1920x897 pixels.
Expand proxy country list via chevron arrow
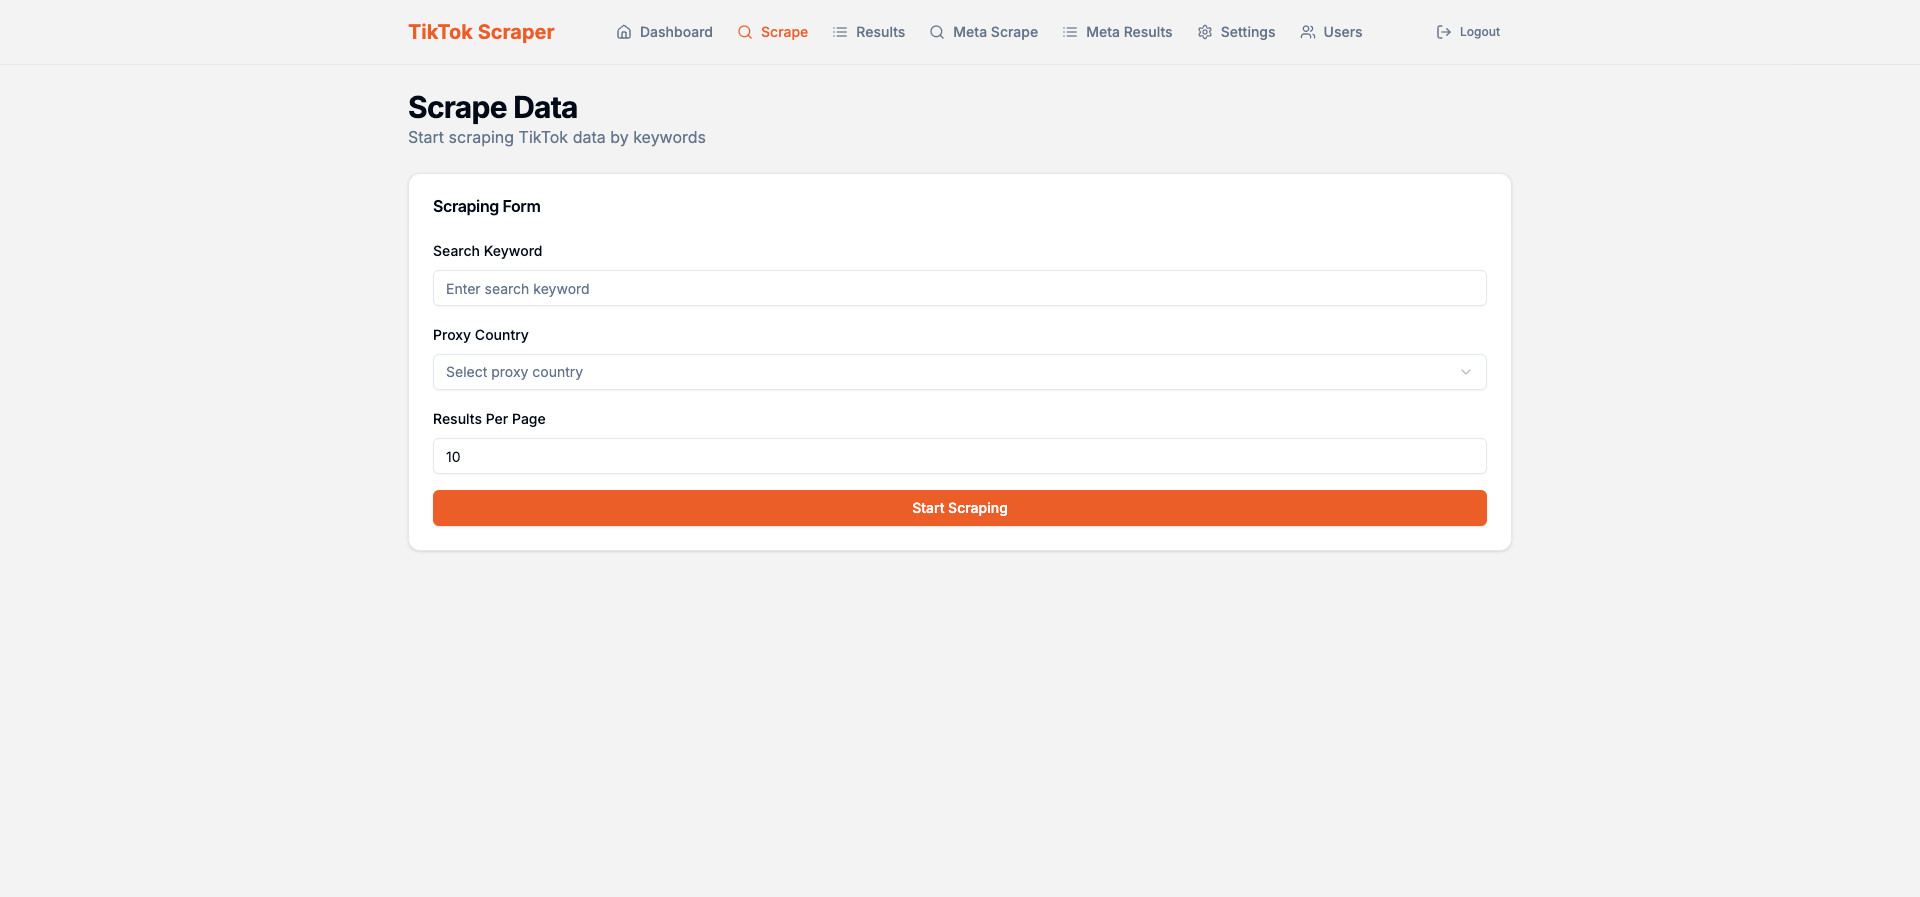(1466, 372)
